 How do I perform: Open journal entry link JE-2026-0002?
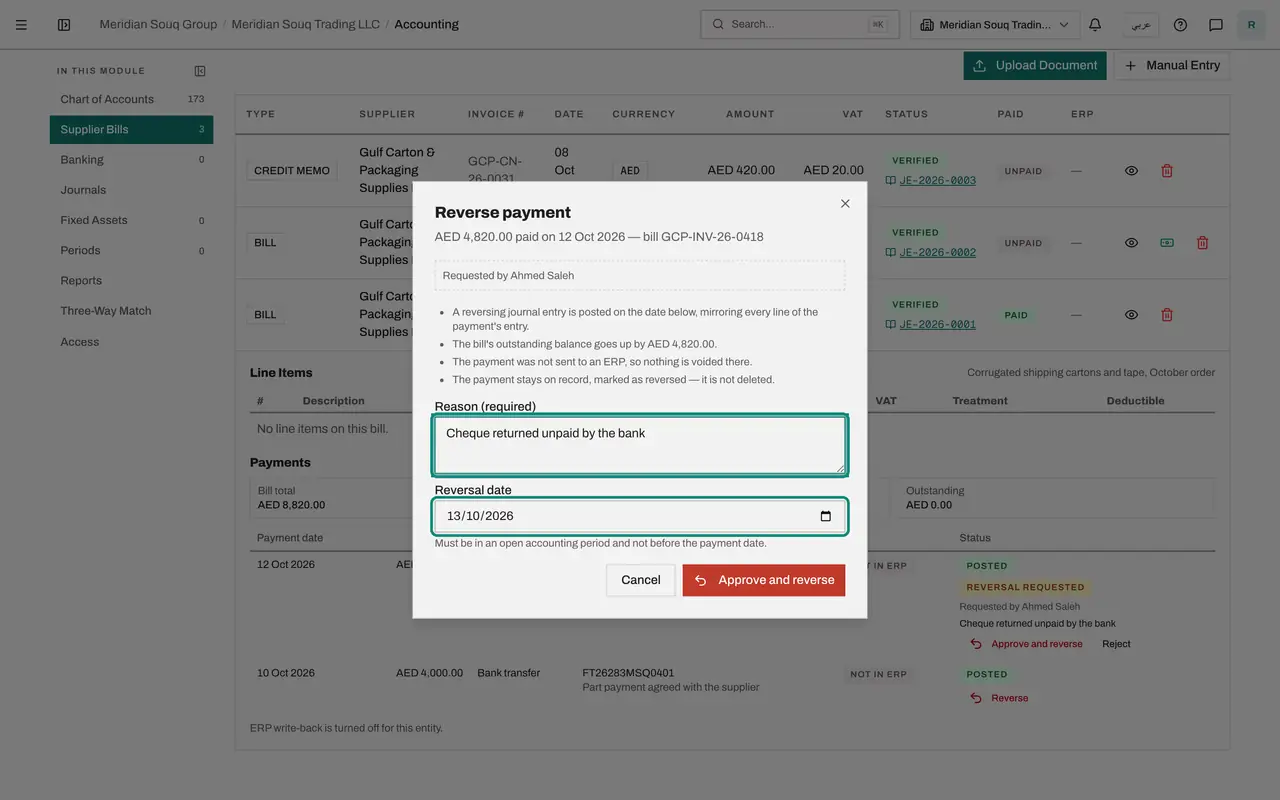click(x=938, y=253)
